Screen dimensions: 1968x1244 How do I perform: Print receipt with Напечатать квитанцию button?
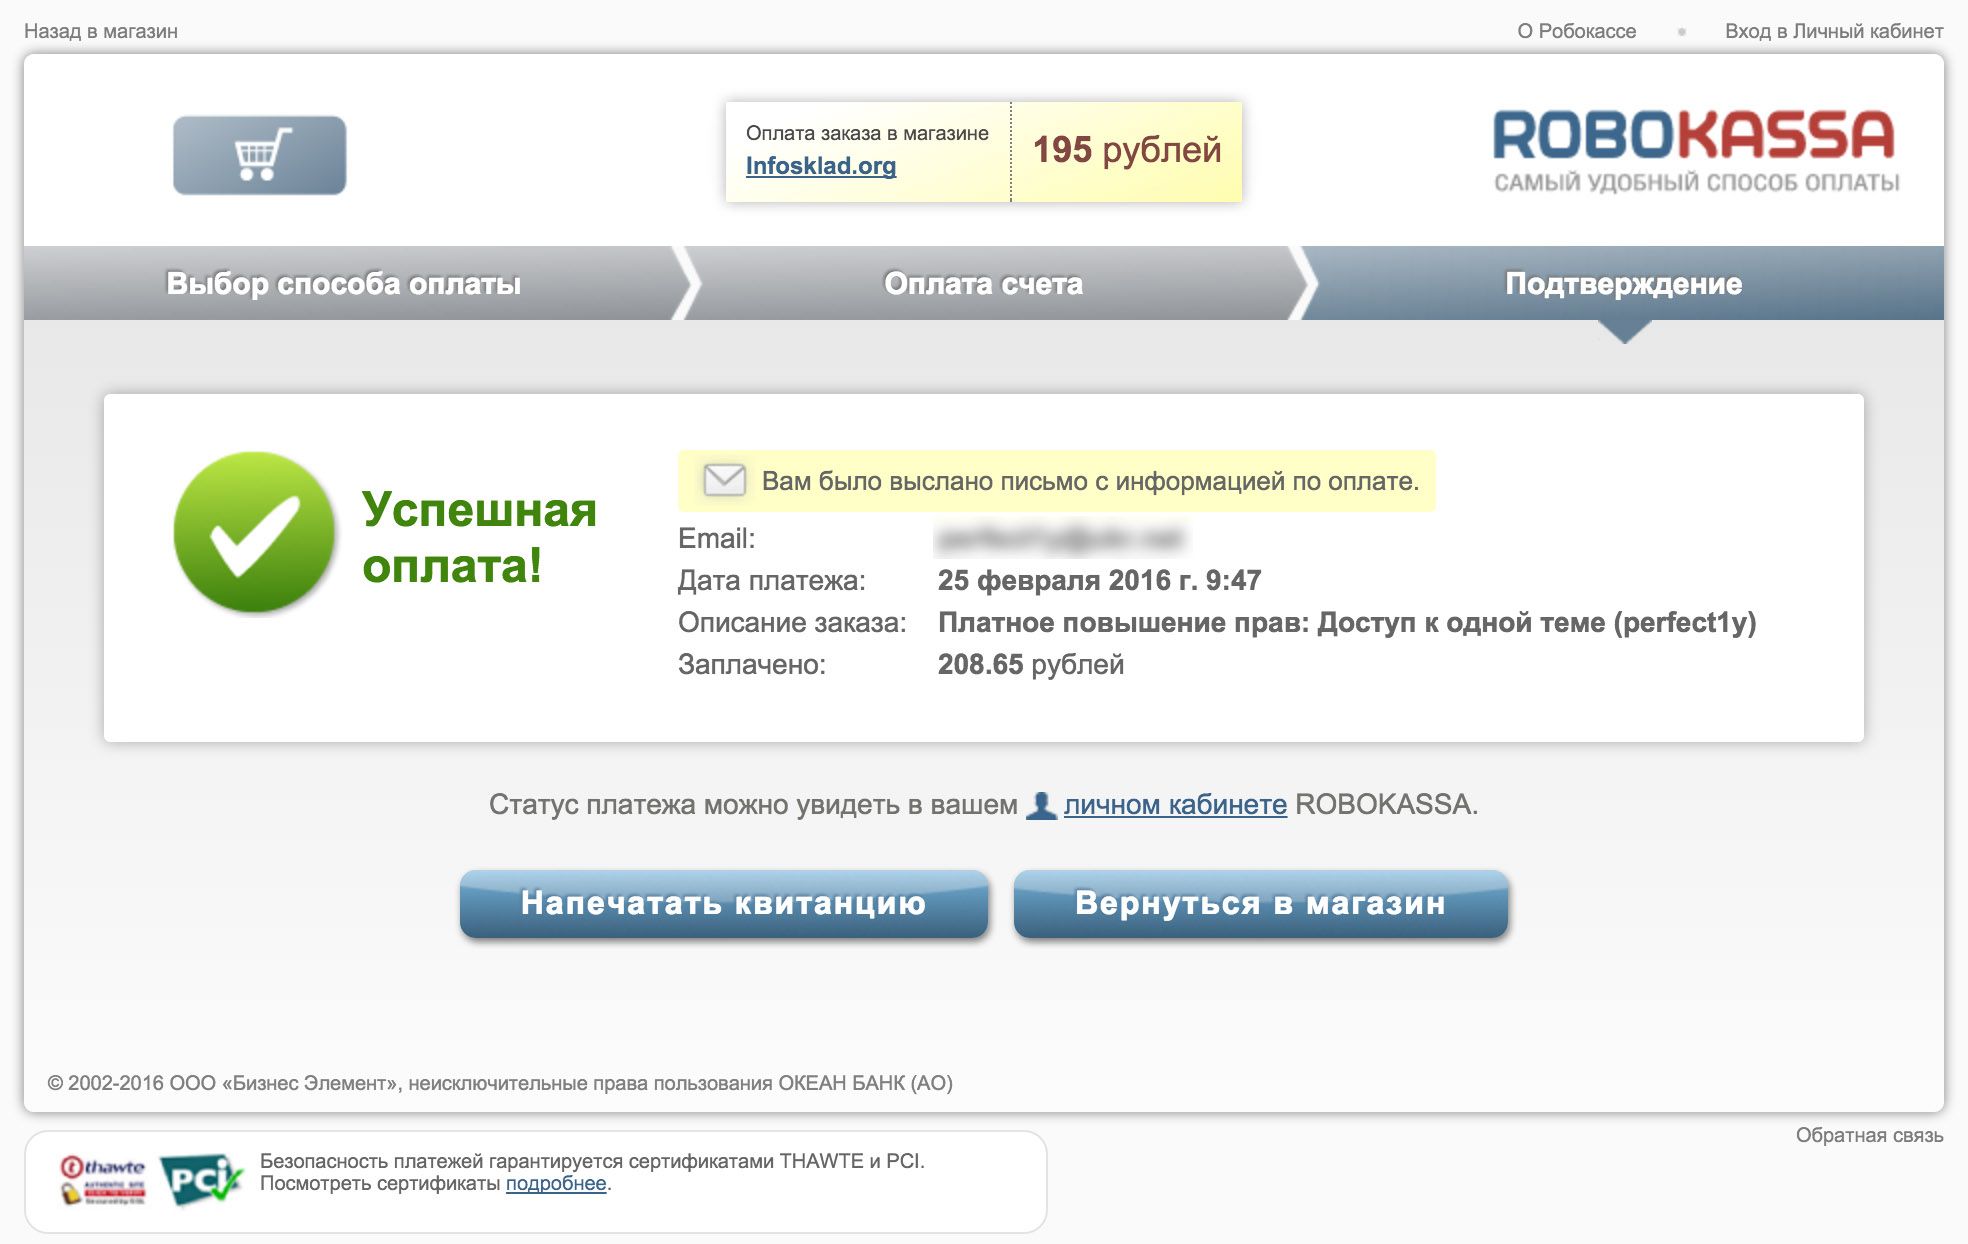tap(724, 903)
